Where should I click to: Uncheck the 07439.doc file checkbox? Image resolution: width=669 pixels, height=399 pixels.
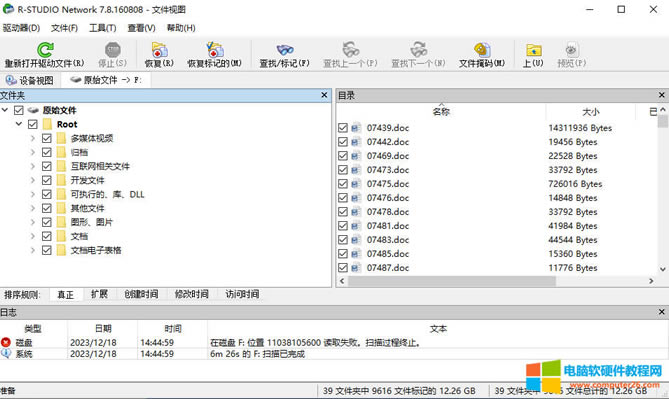tap(343, 128)
